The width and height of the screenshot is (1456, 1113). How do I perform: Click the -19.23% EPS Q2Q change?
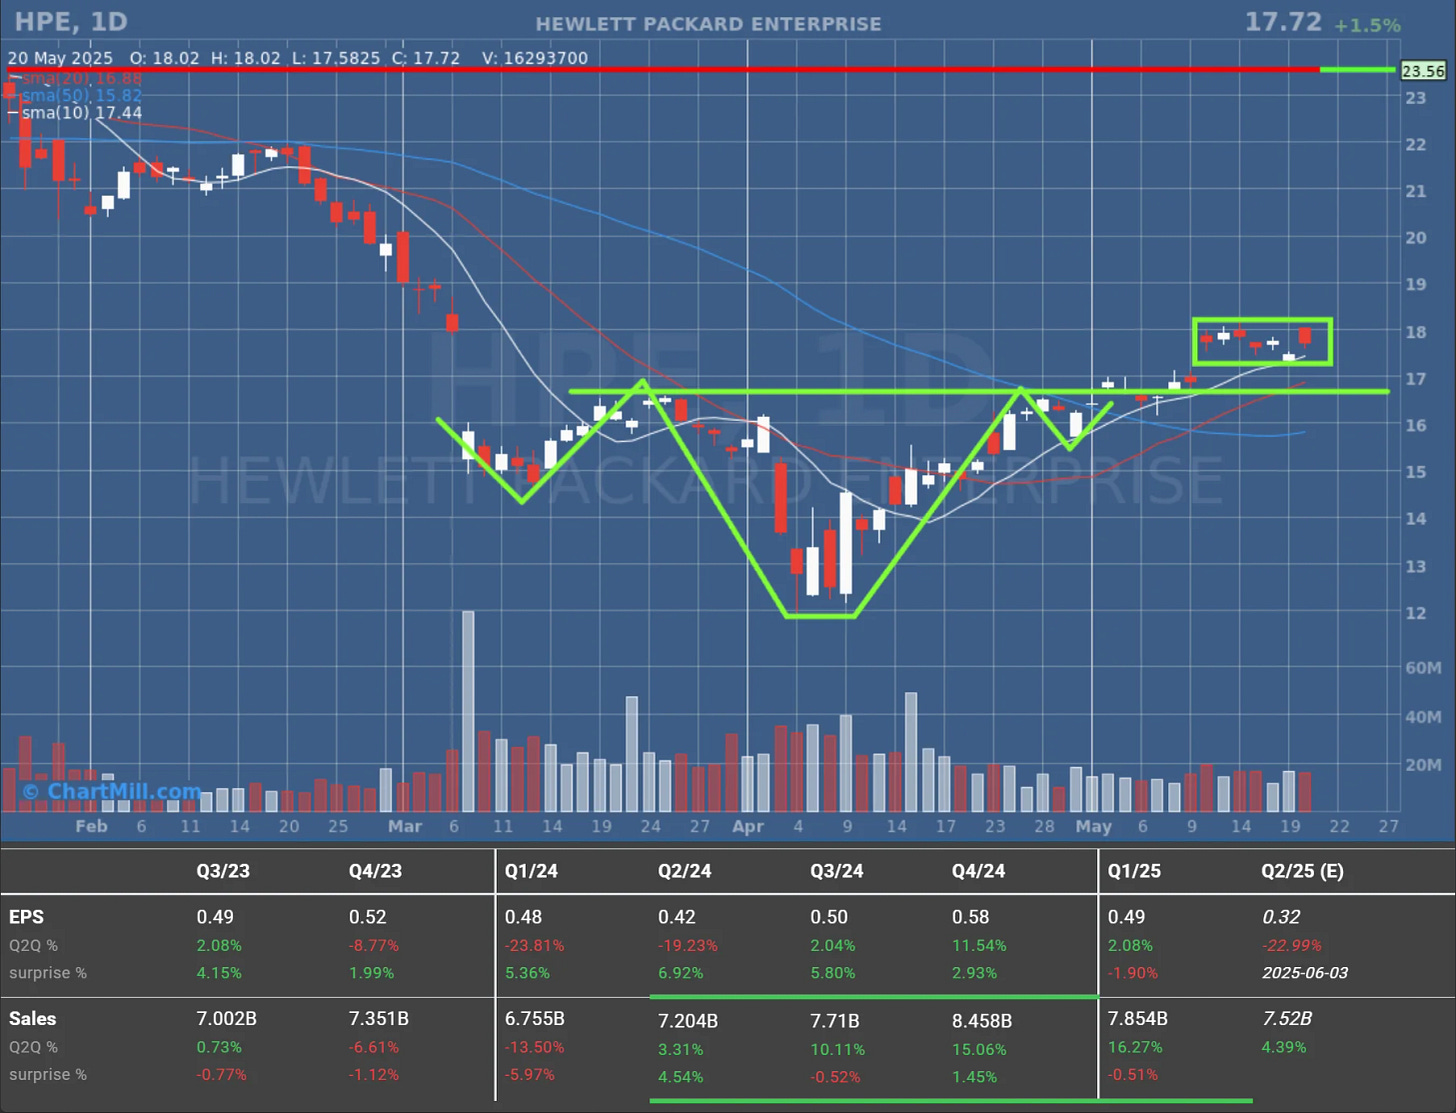click(x=687, y=946)
